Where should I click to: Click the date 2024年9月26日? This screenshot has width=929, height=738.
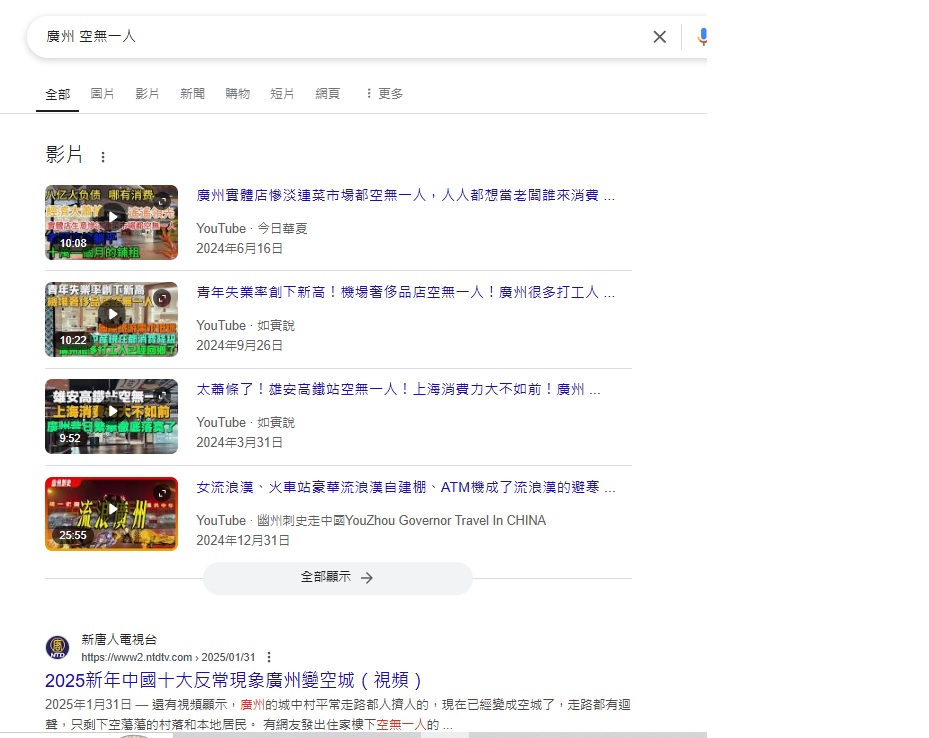[x=239, y=346]
